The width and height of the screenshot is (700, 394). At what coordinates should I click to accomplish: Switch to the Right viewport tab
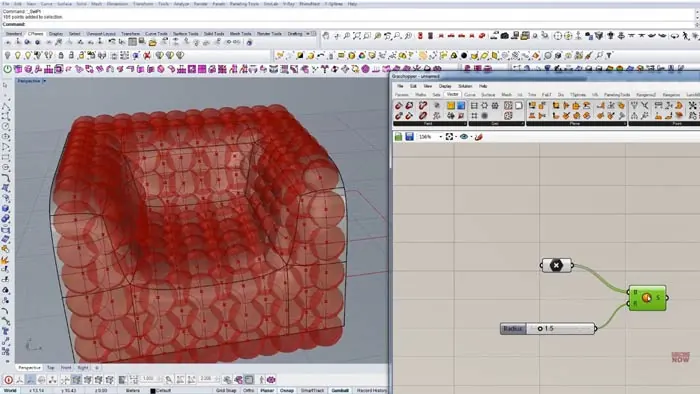pyautogui.click(x=83, y=368)
